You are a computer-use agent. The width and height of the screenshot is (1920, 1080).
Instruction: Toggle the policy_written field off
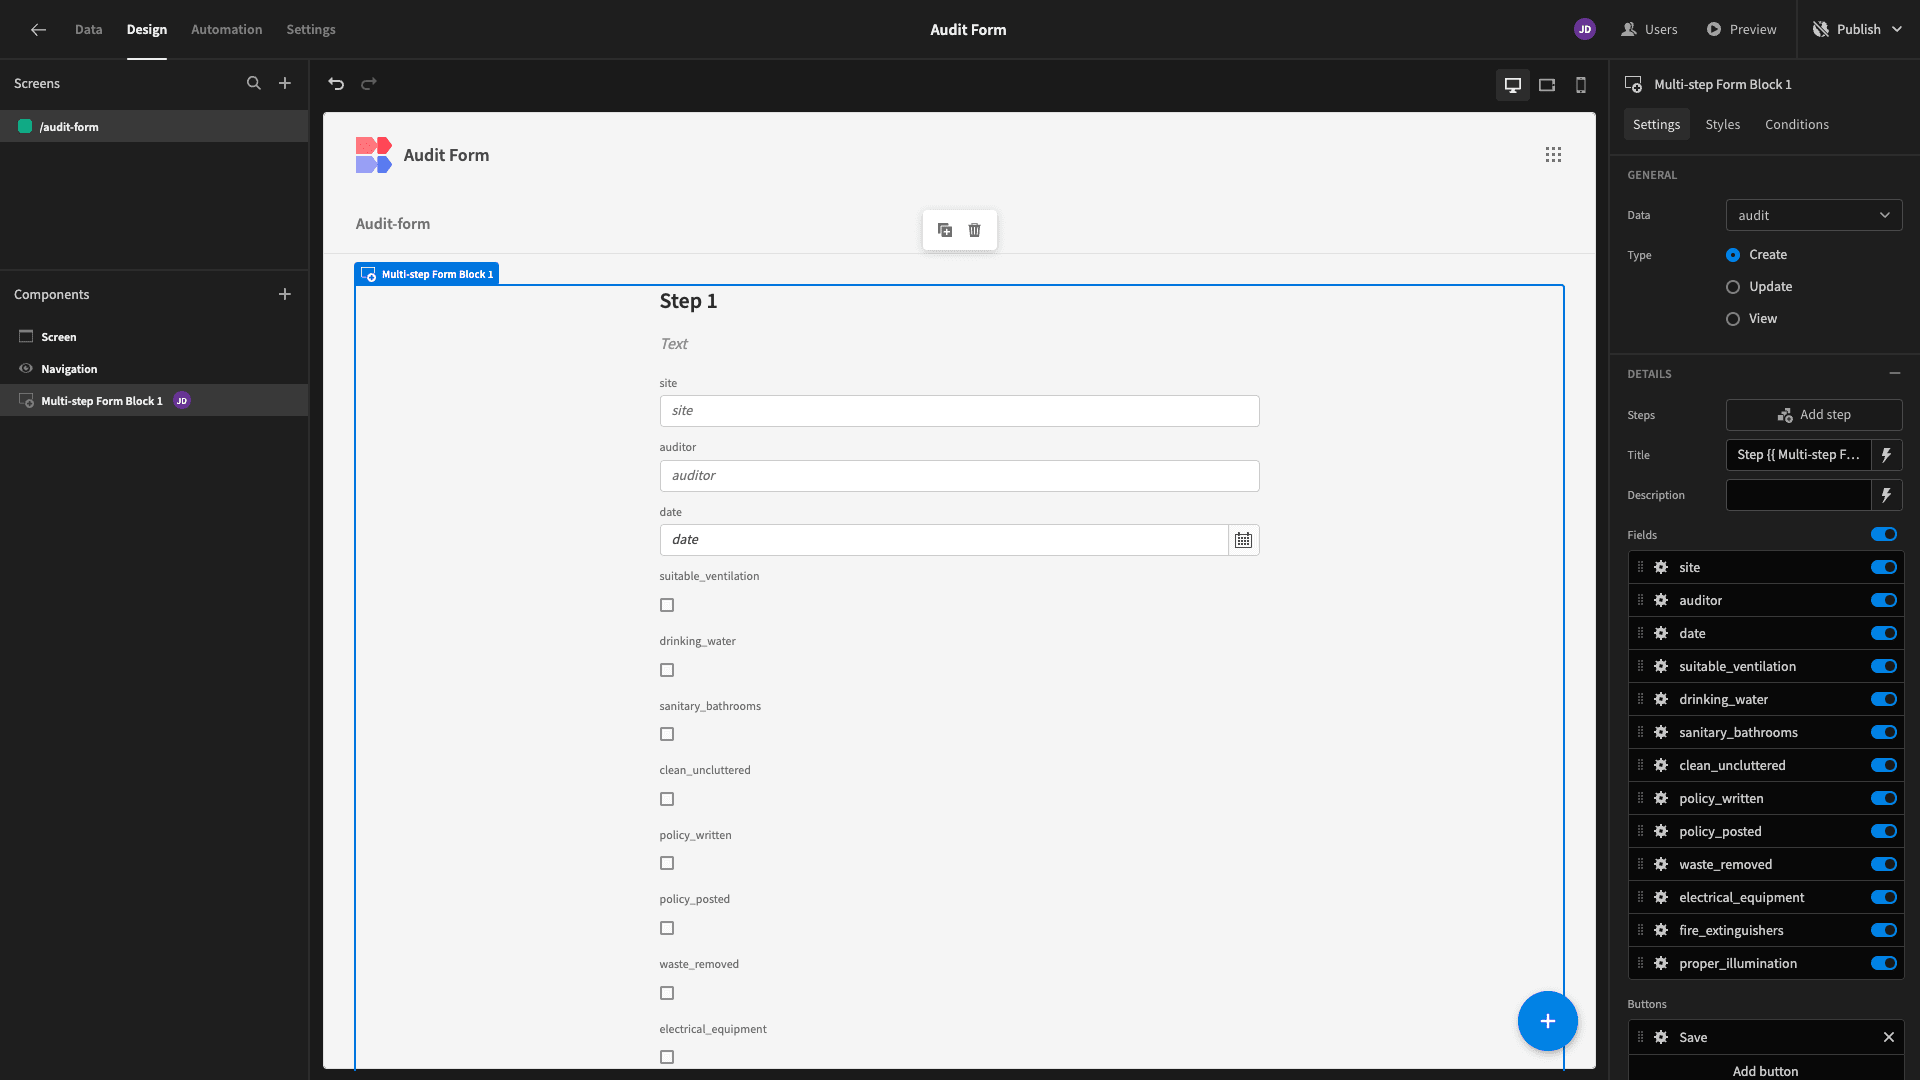click(x=1884, y=798)
